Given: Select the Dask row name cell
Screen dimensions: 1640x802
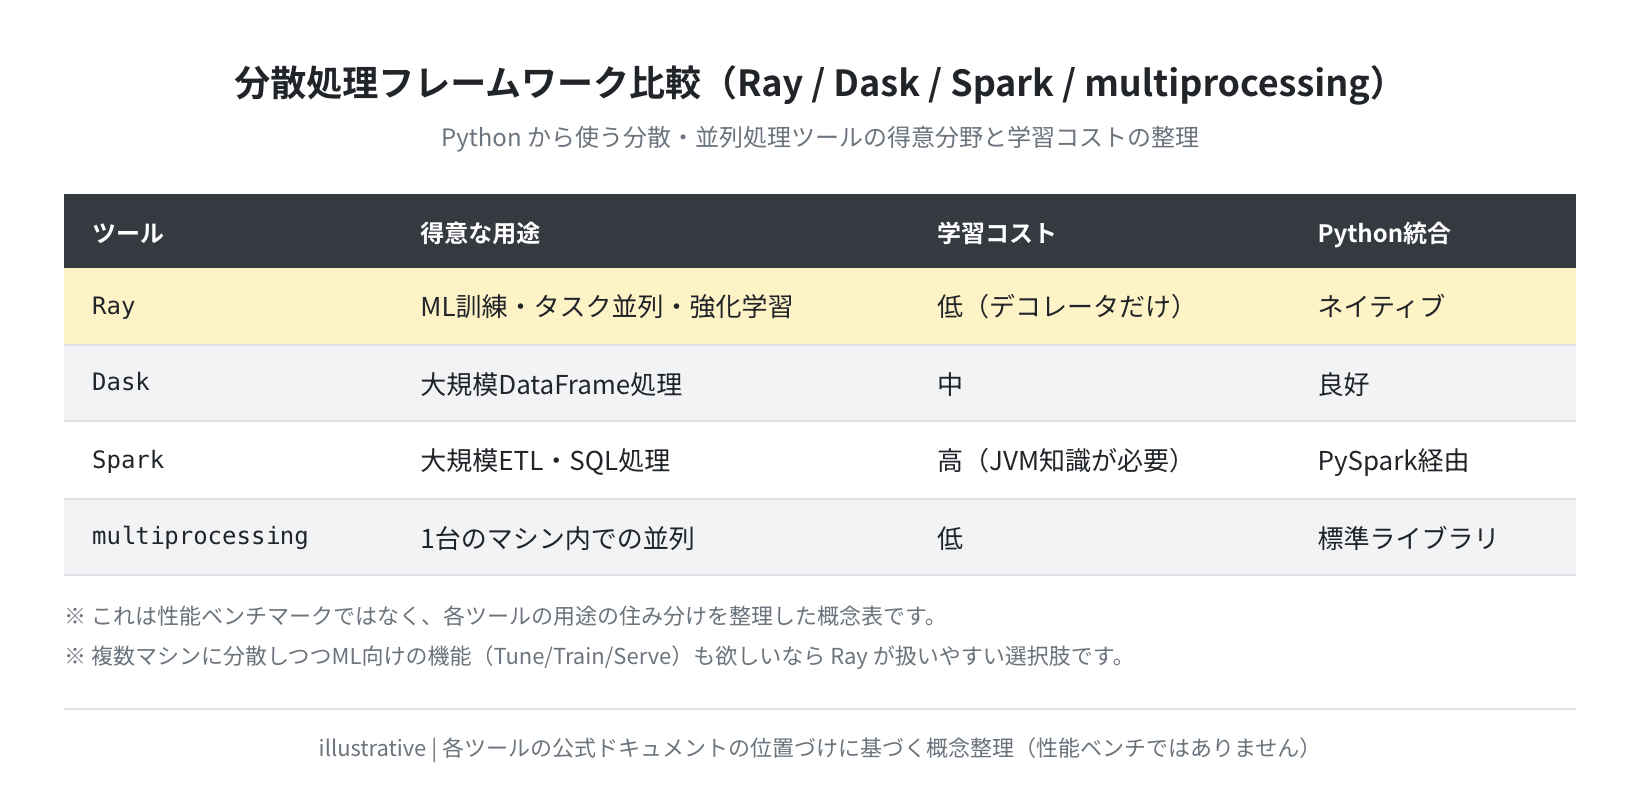Looking at the screenshot, I should pos(121,383).
